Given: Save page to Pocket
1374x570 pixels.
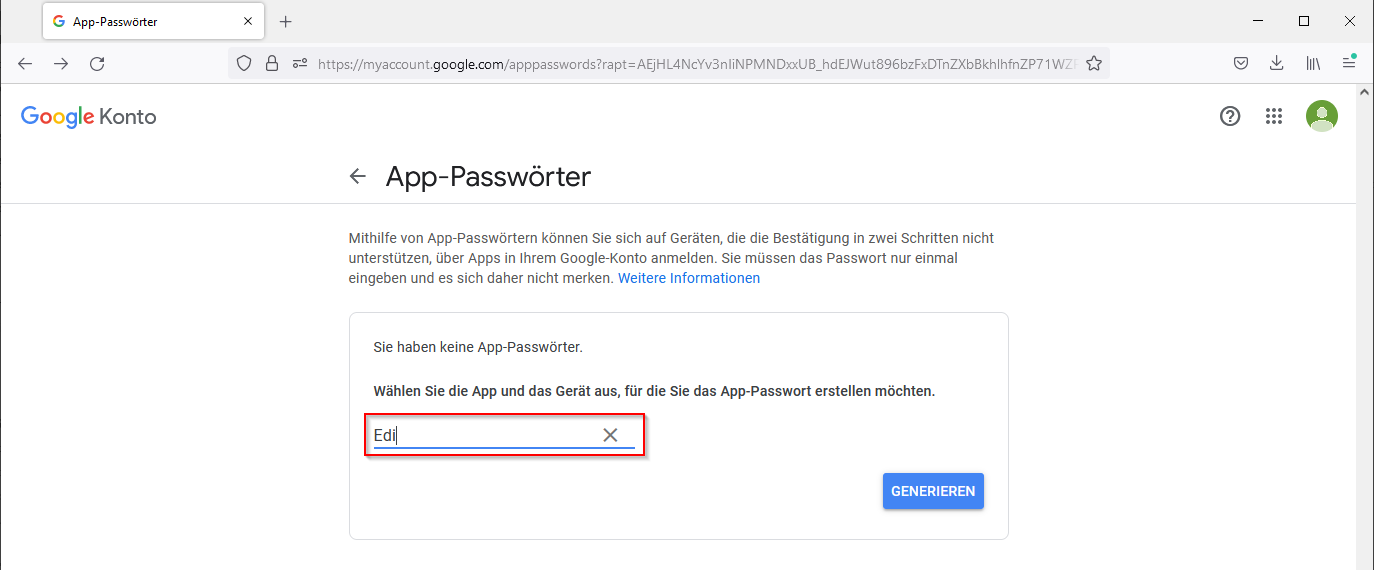Looking at the screenshot, I should click(1240, 63).
